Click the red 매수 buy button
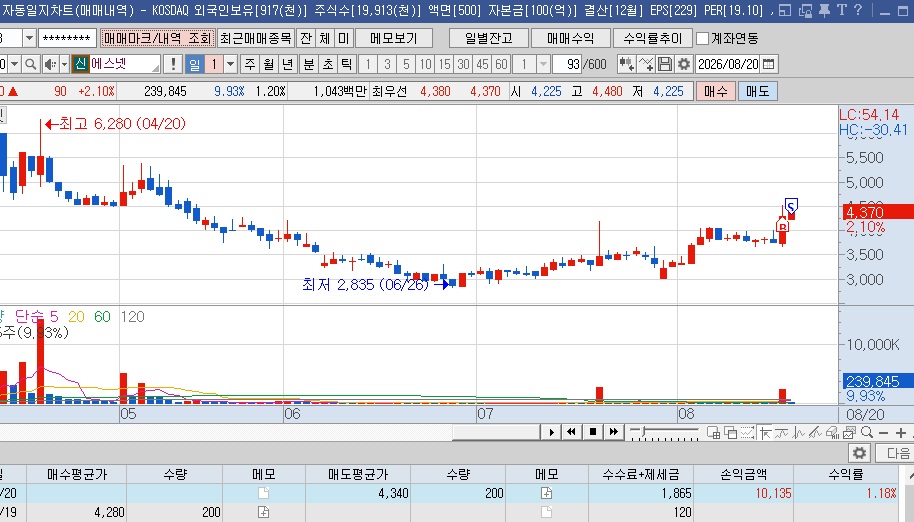The width and height of the screenshot is (914, 522). point(715,91)
